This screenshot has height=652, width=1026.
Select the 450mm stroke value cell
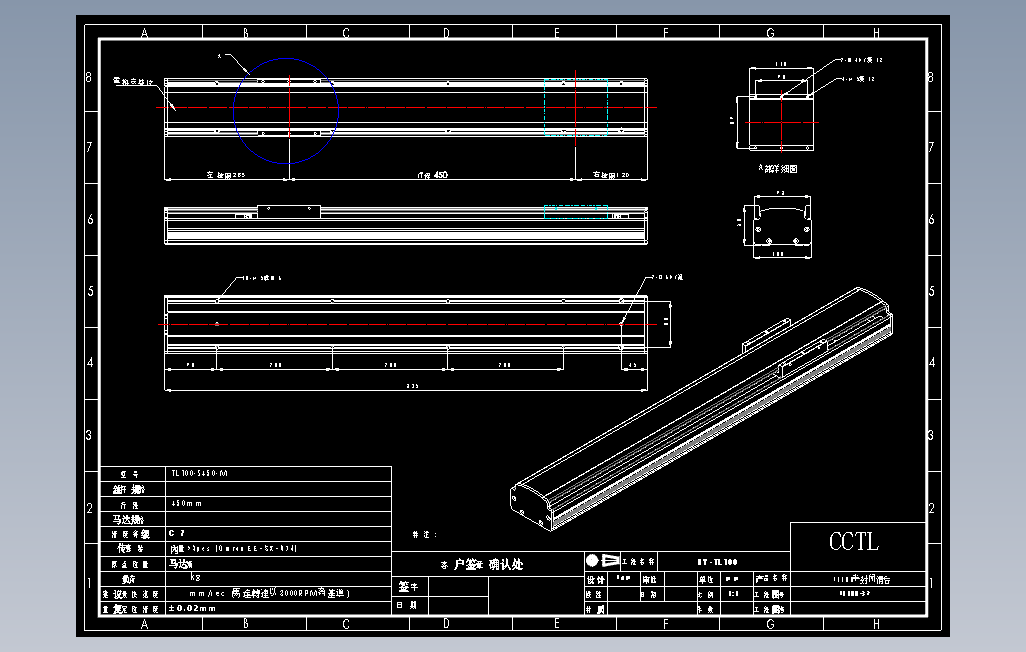point(279,504)
